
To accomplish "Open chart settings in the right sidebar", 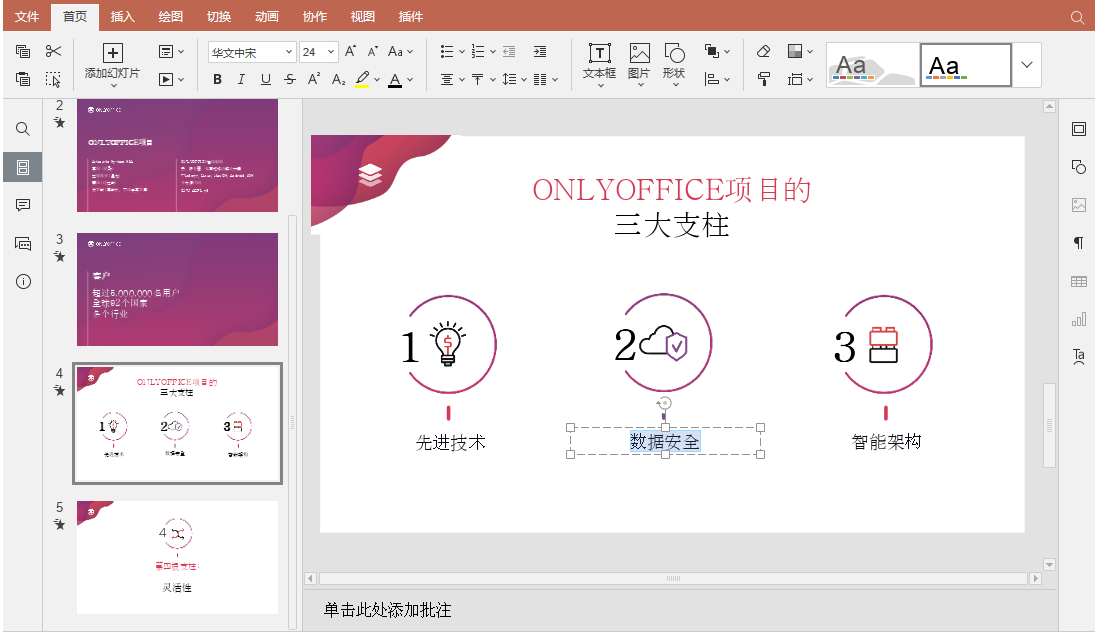I will tap(1079, 319).
